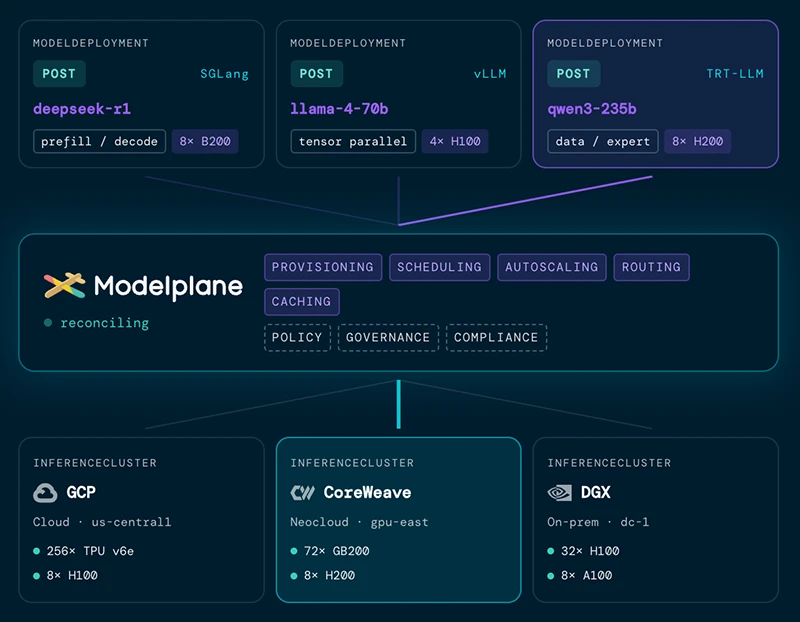800x622 pixels.
Task: Click MODELDEPLOYMENT heading above deepseek-r1
Action: [x=91, y=43]
